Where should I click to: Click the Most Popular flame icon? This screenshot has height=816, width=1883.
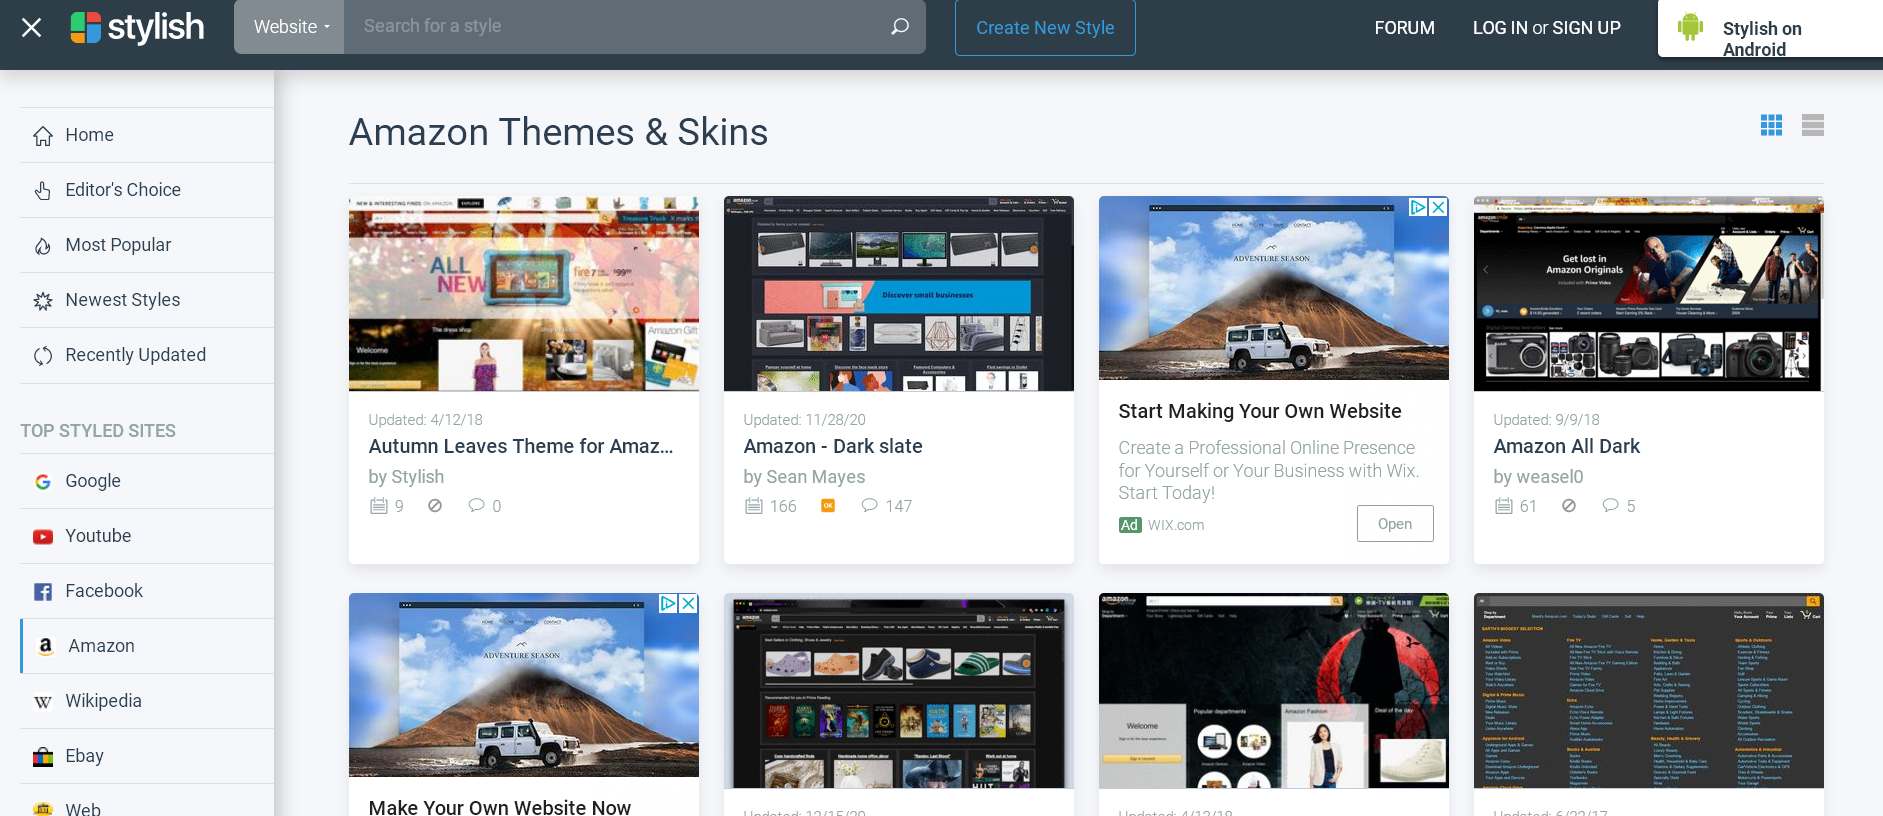(43, 246)
